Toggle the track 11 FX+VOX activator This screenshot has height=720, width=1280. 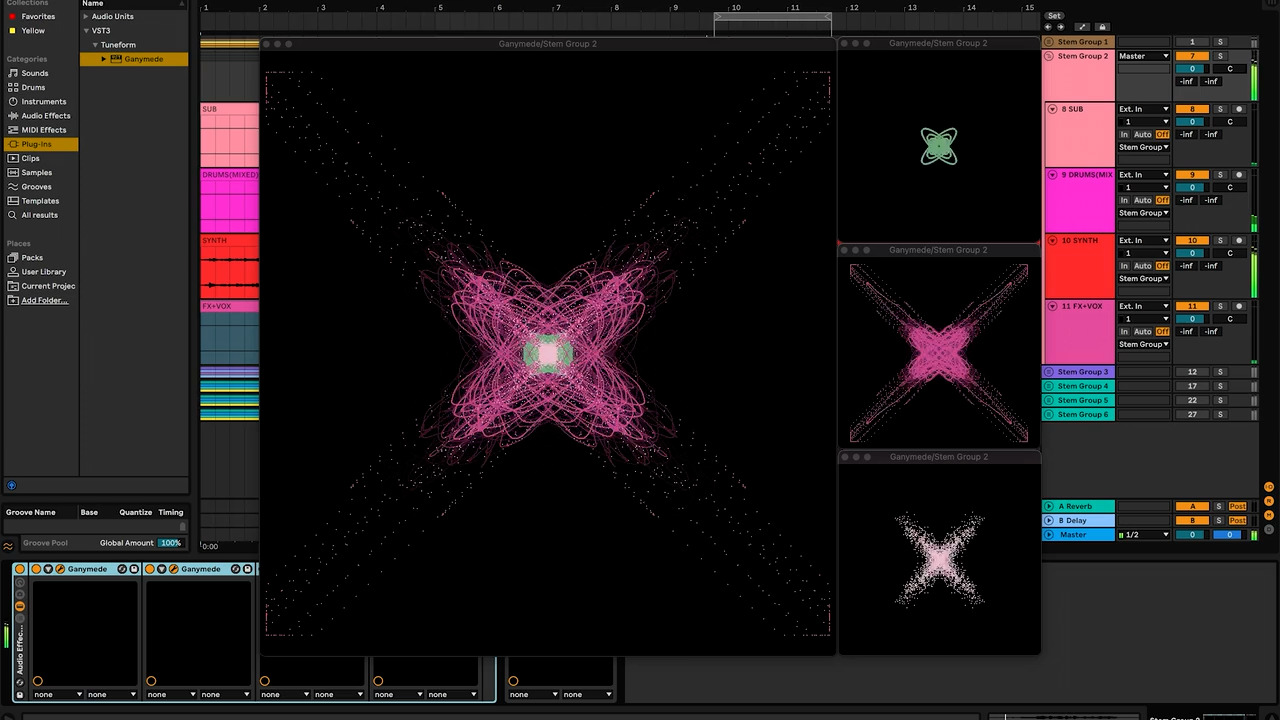click(1192, 306)
